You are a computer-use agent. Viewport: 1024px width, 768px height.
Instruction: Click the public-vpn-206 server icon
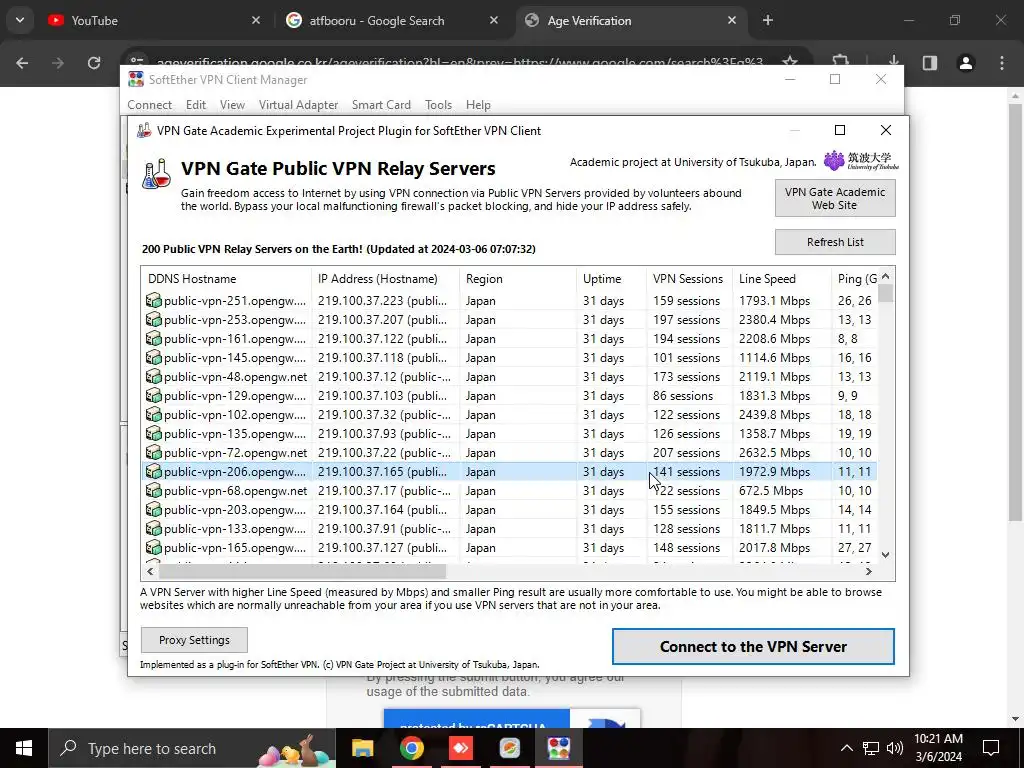pyautogui.click(x=153, y=471)
